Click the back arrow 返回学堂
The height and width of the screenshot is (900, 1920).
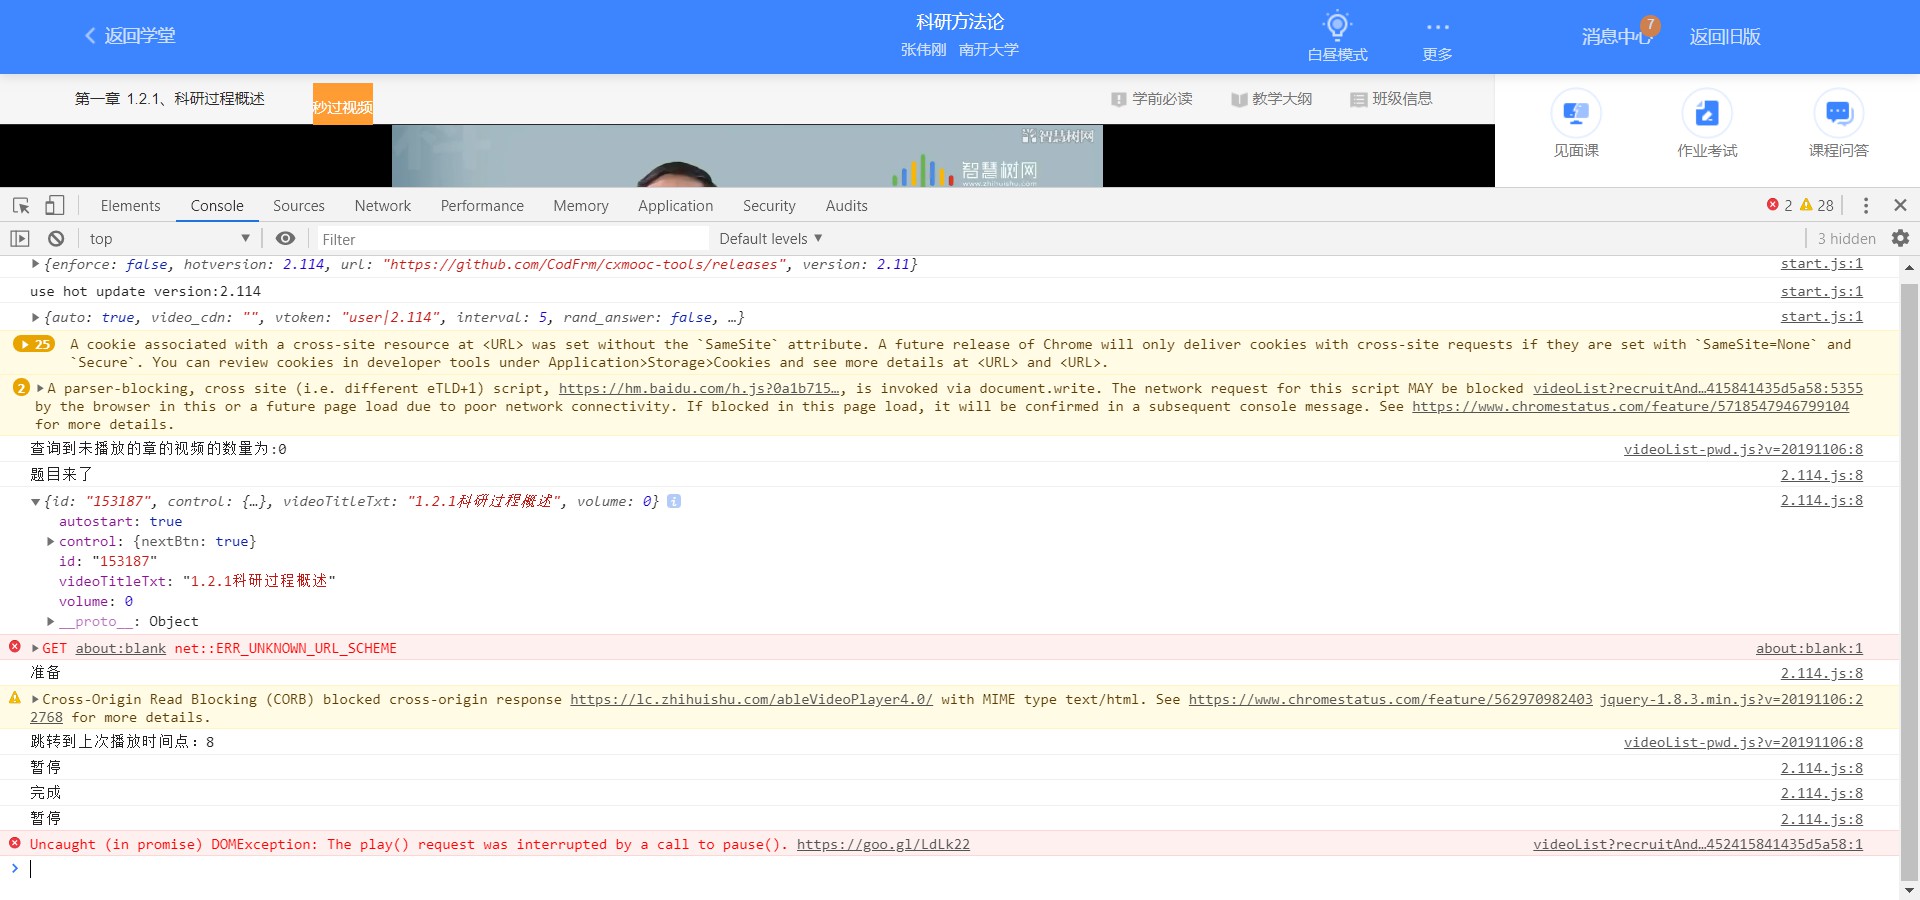(x=130, y=36)
